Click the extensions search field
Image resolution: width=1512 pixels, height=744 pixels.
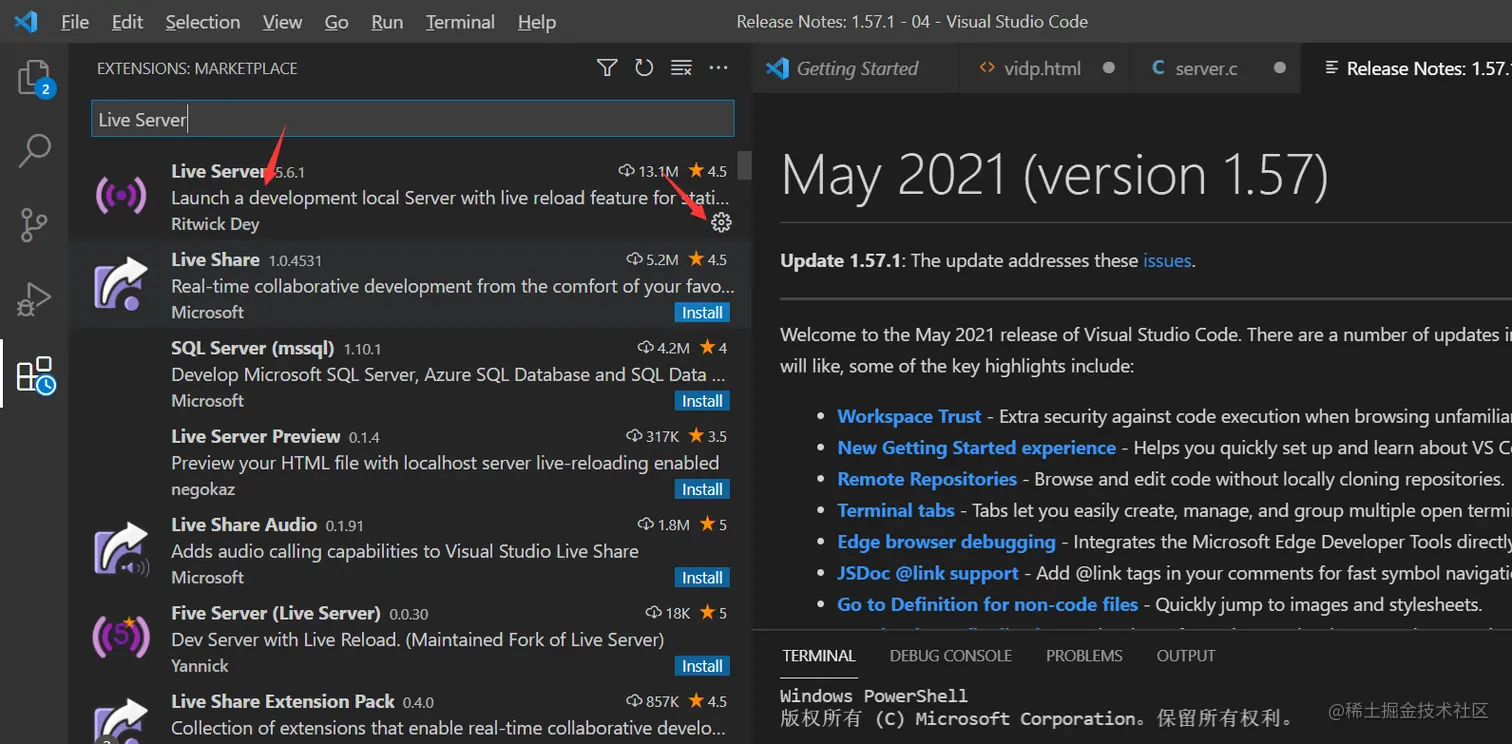pyautogui.click(x=412, y=119)
